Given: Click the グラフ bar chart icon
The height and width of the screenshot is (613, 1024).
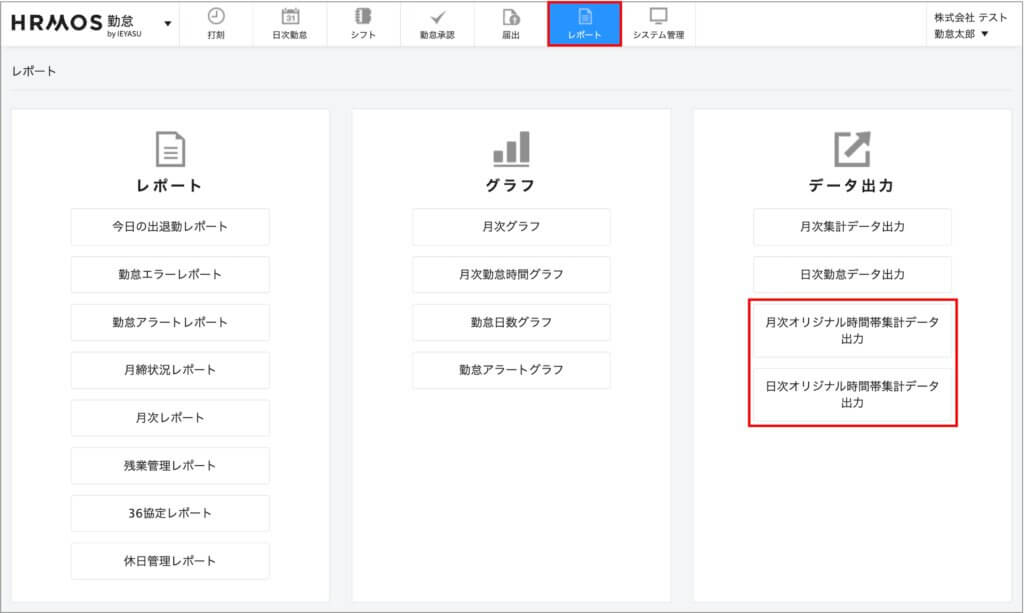Looking at the screenshot, I should click(511, 149).
